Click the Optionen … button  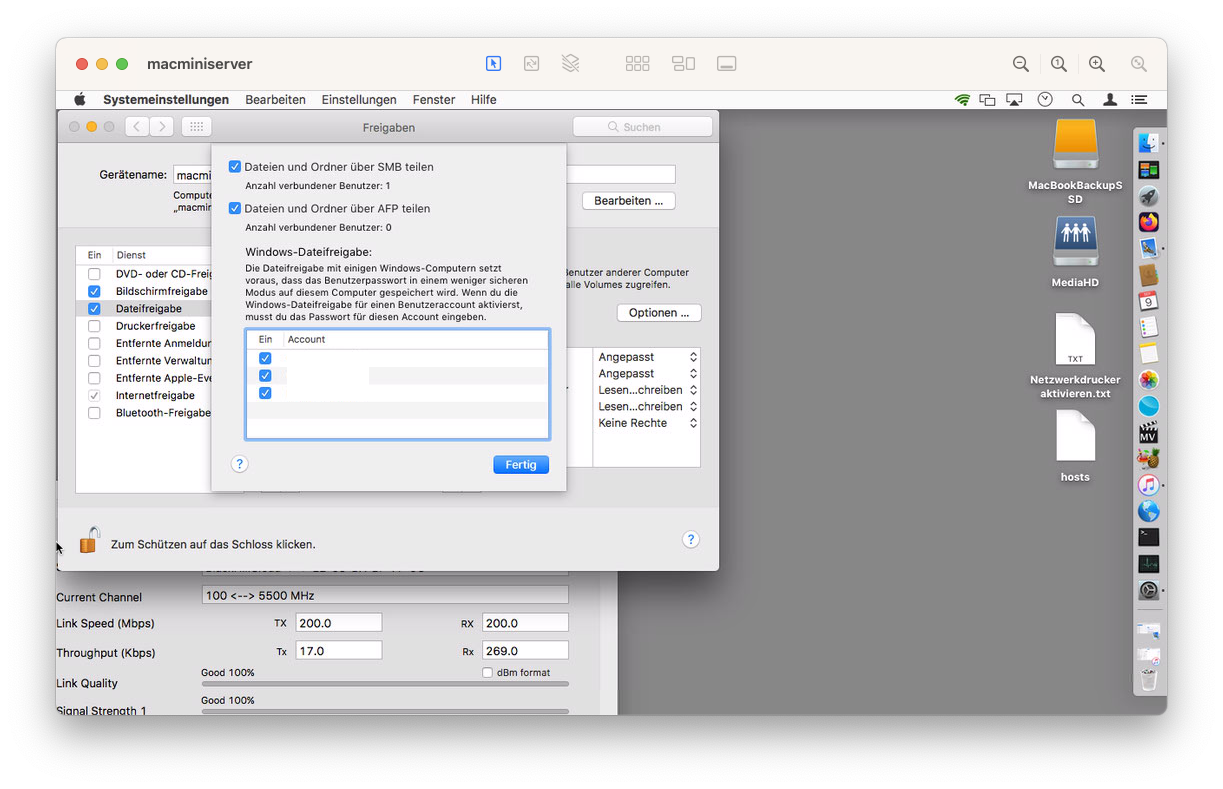click(x=658, y=313)
